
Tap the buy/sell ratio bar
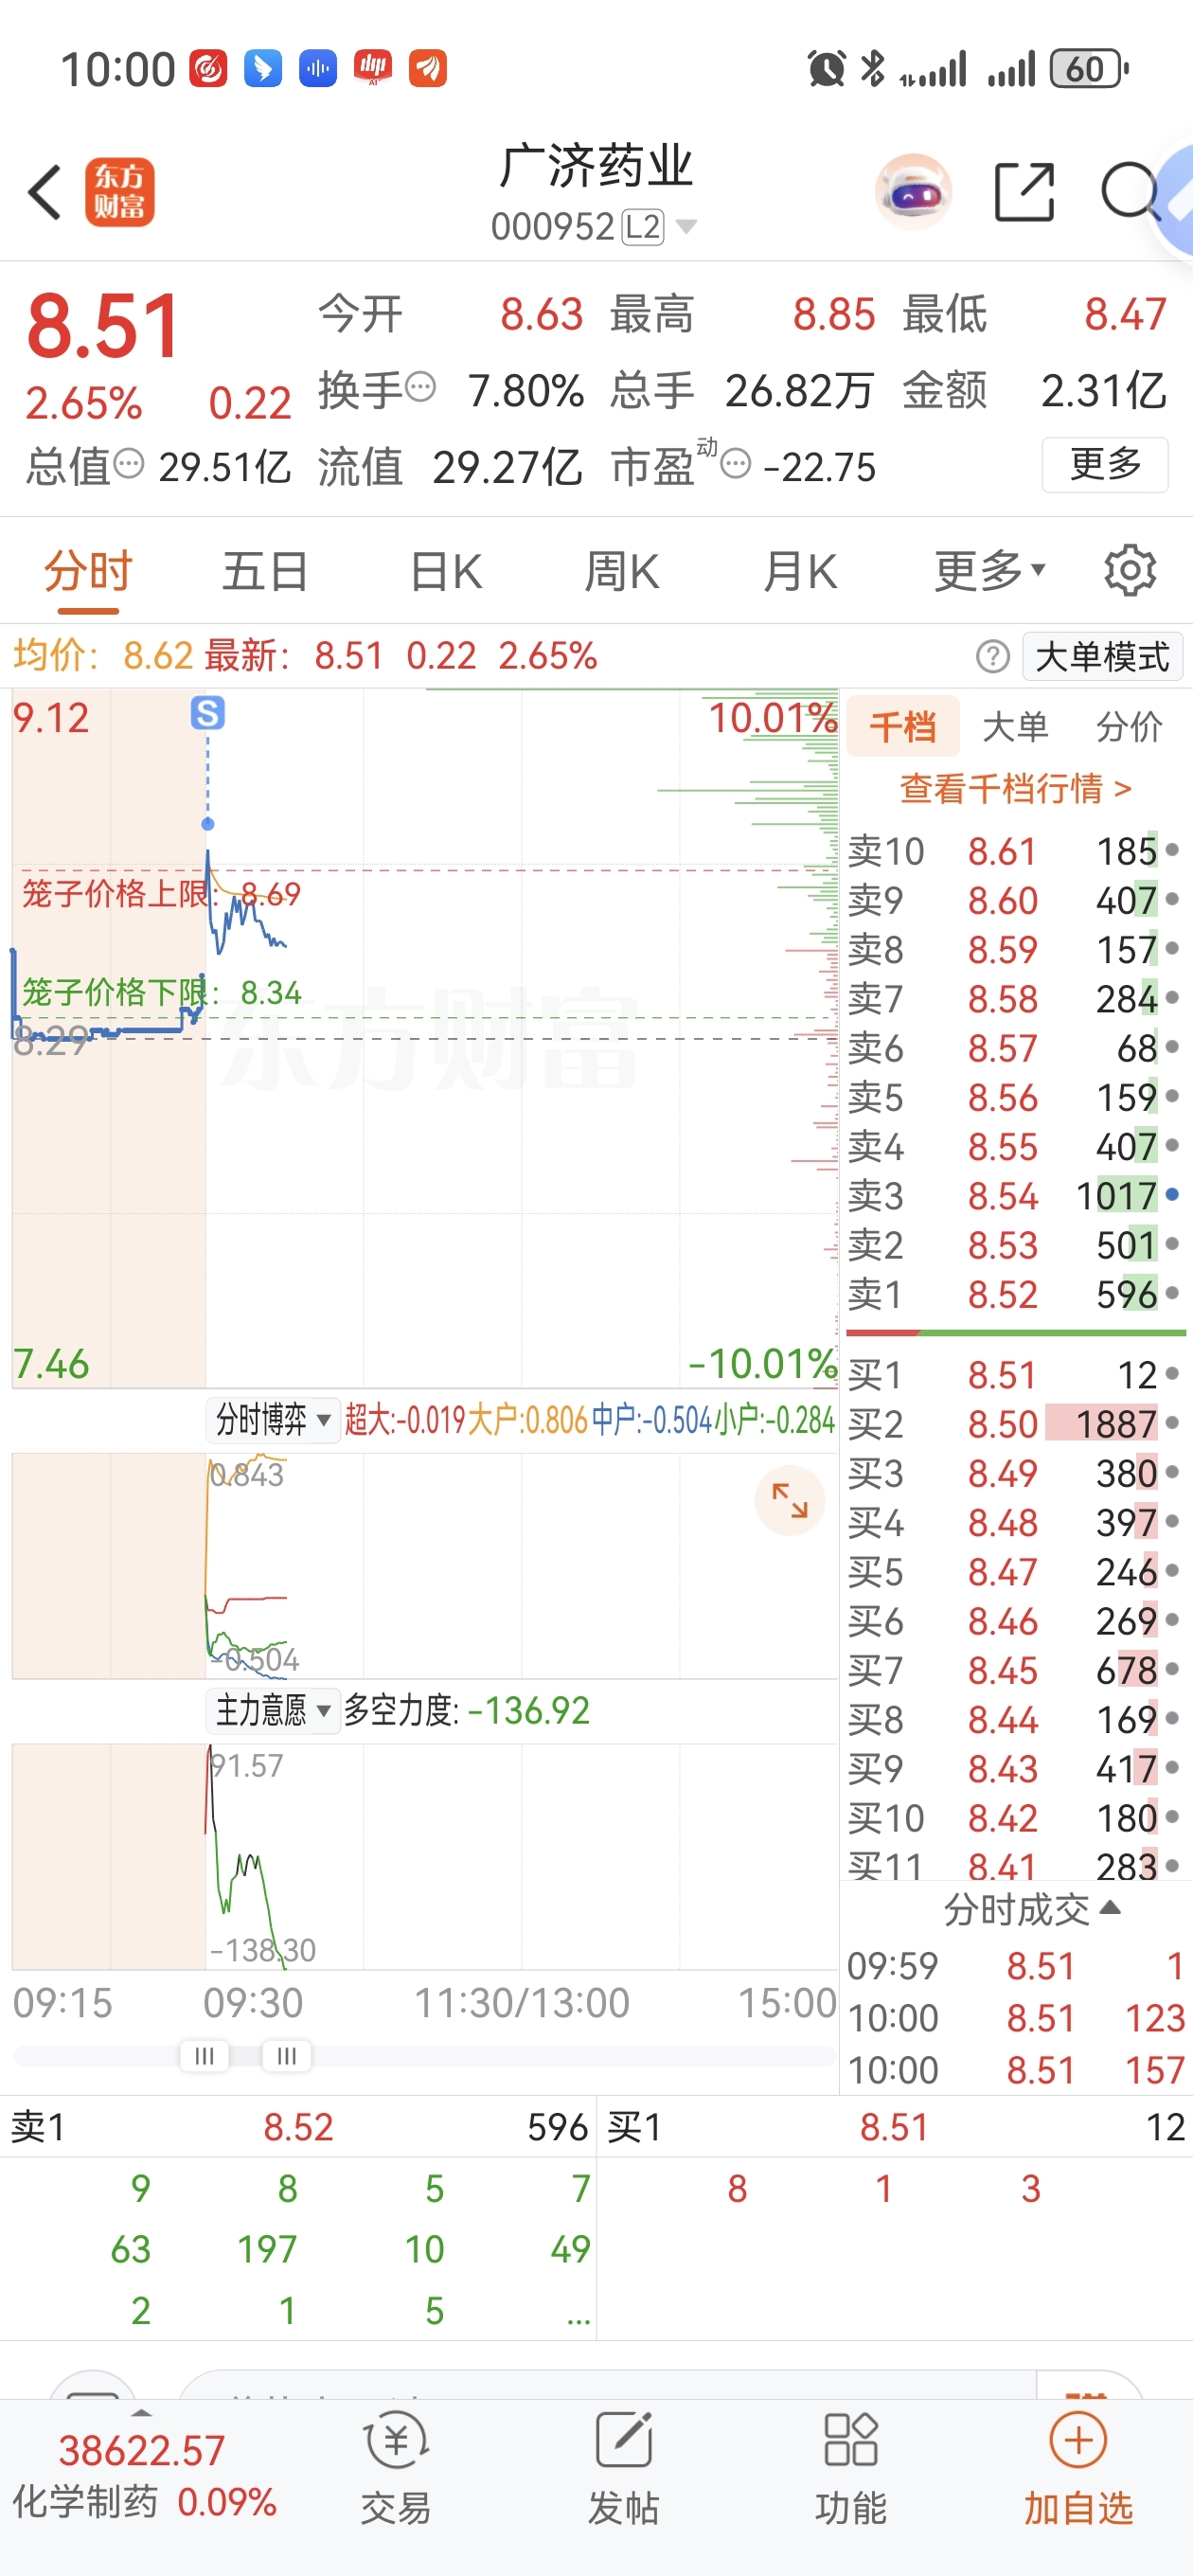[1015, 1332]
